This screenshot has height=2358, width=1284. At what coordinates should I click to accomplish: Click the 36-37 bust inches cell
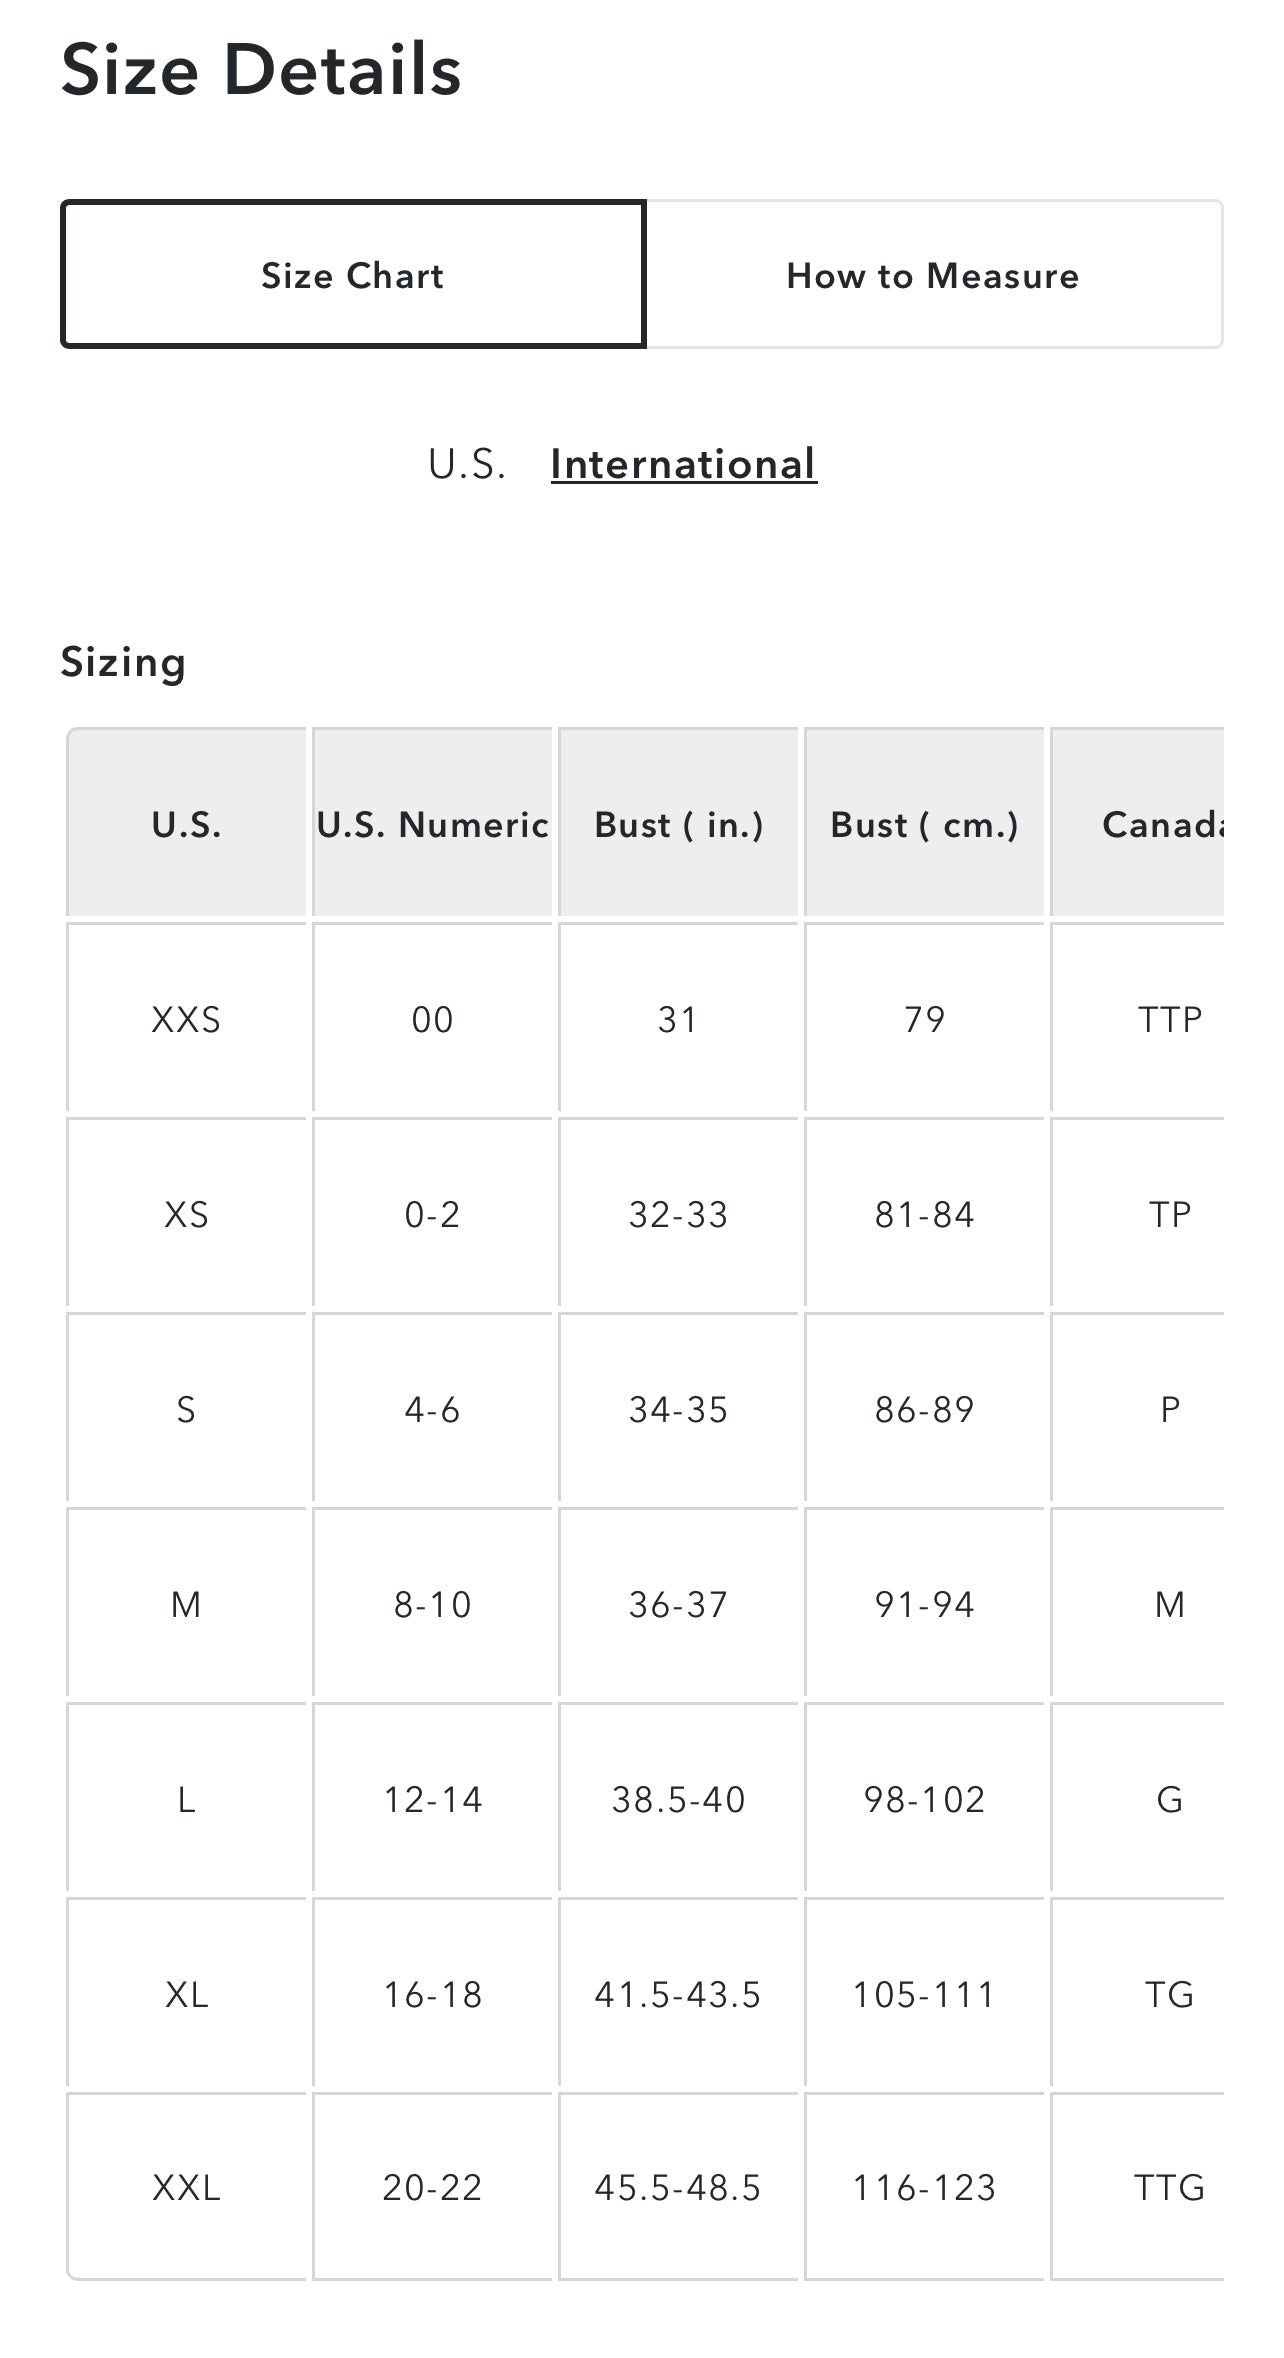tap(678, 1604)
